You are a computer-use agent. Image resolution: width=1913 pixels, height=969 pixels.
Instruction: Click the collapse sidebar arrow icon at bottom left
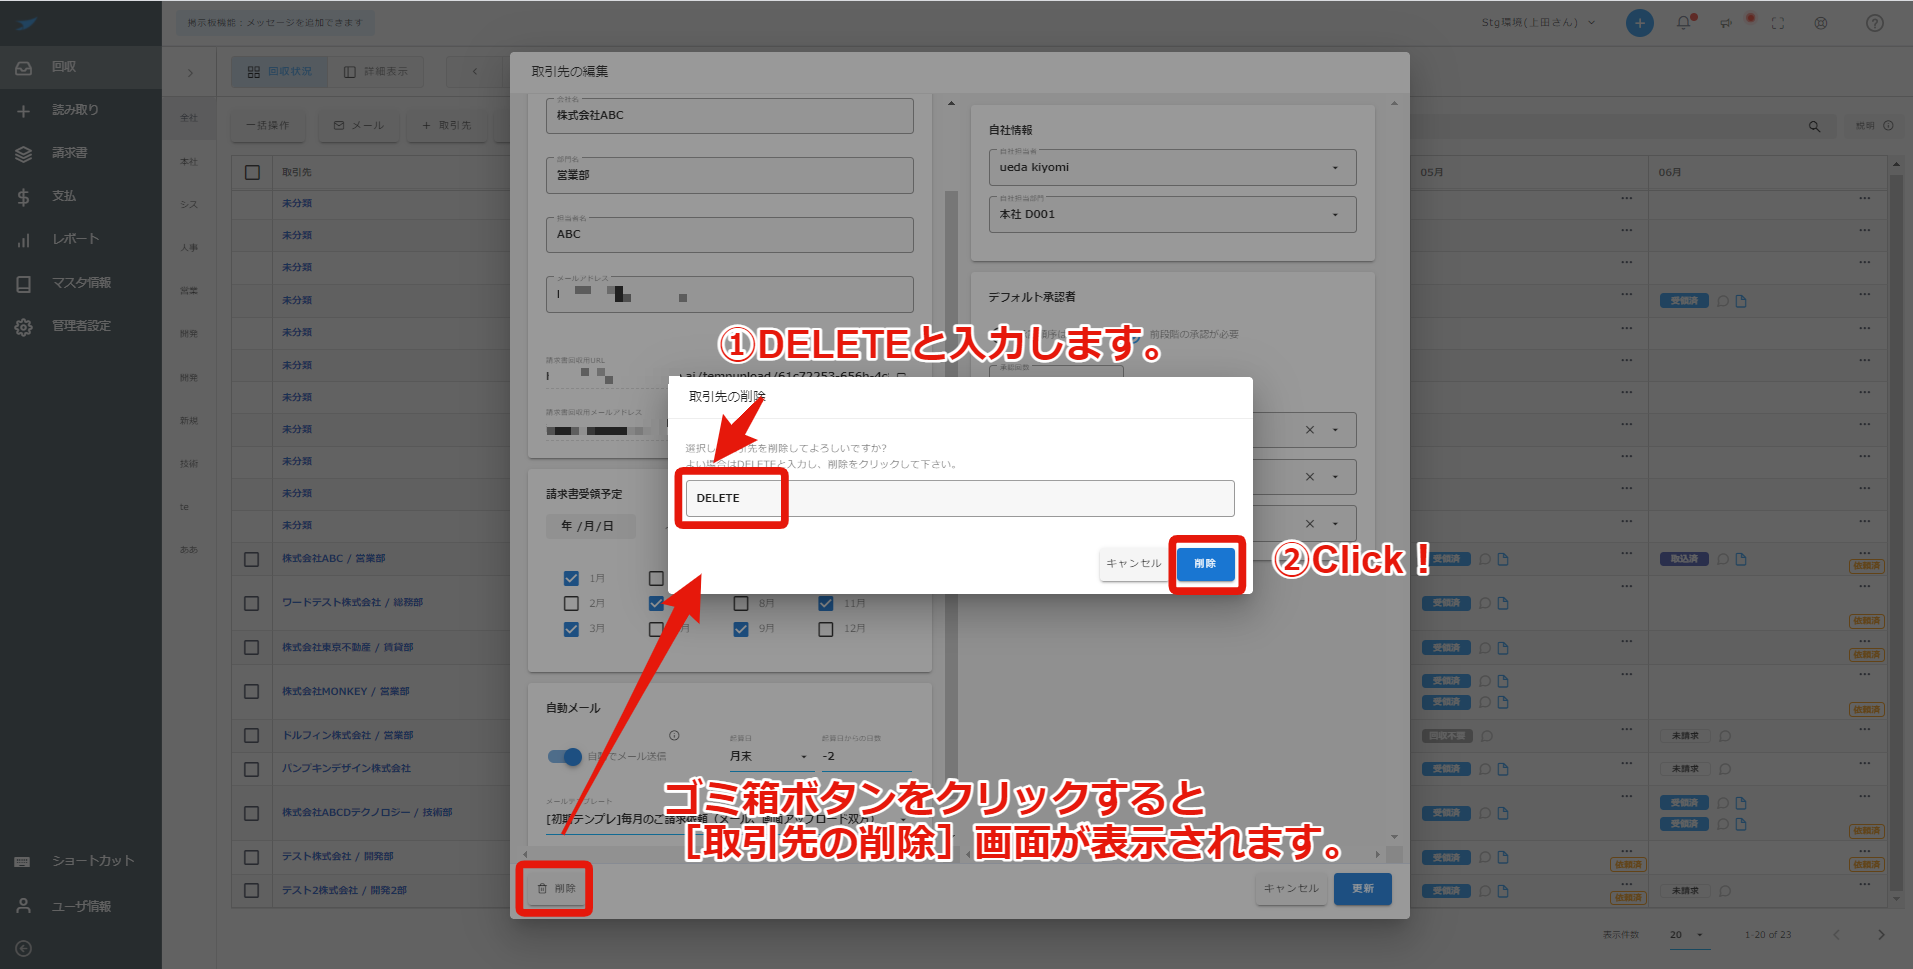pyautogui.click(x=24, y=949)
